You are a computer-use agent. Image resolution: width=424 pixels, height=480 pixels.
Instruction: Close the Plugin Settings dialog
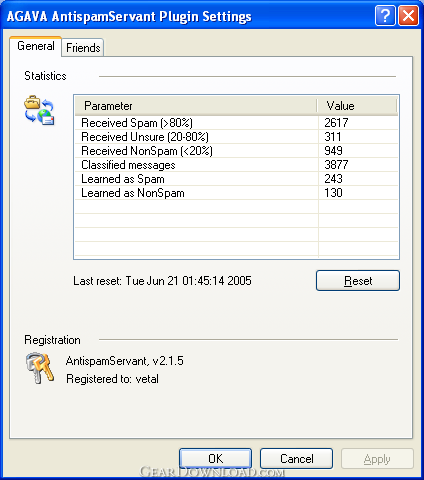[x=408, y=16]
